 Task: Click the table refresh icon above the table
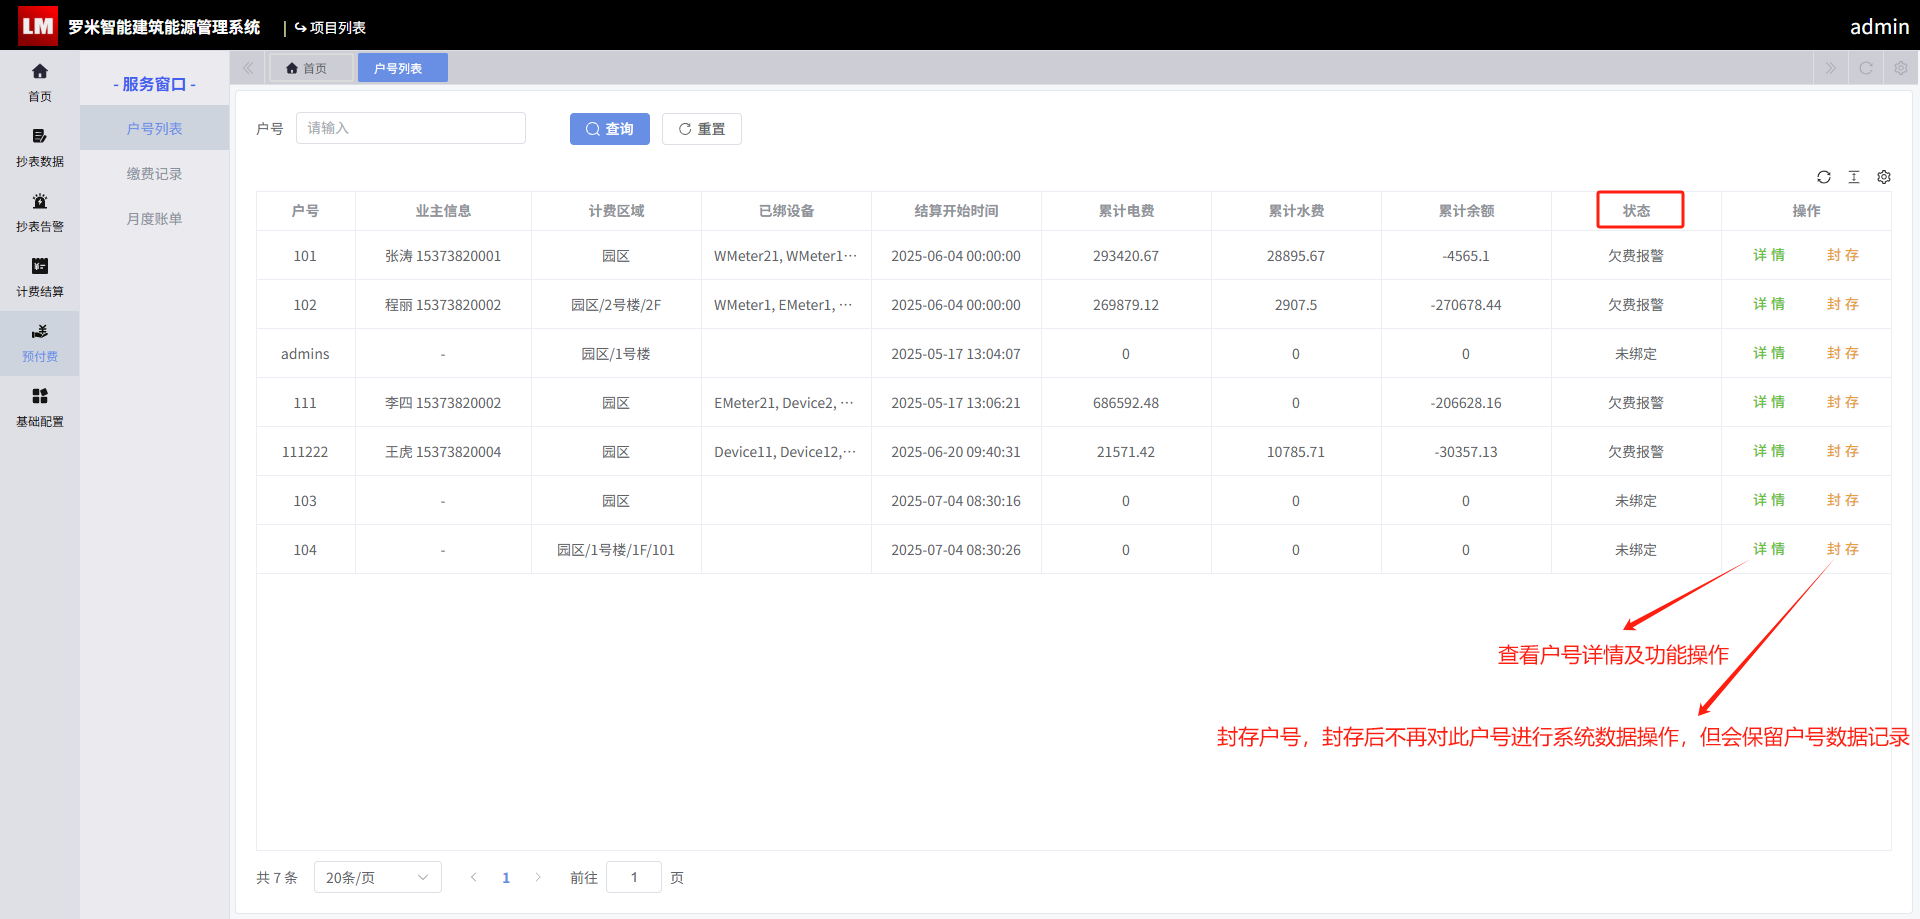click(1824, 177)
